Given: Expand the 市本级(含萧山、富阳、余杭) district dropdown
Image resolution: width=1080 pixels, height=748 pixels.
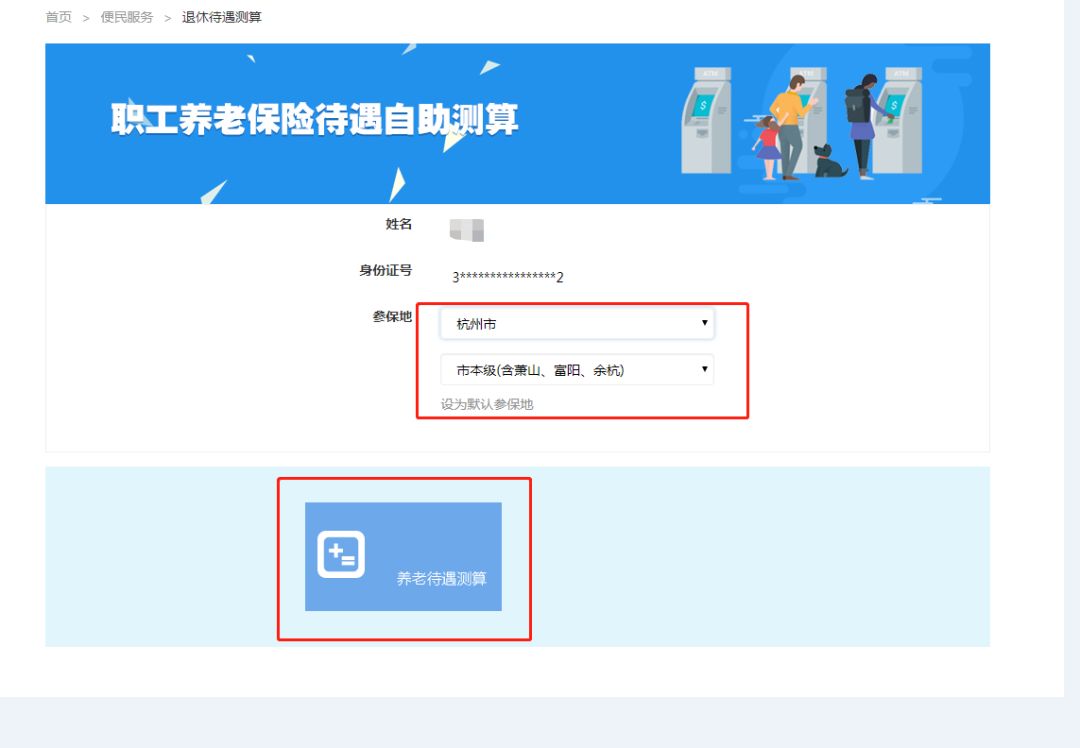Looking at the screenshot, I should tap(577, 370).
